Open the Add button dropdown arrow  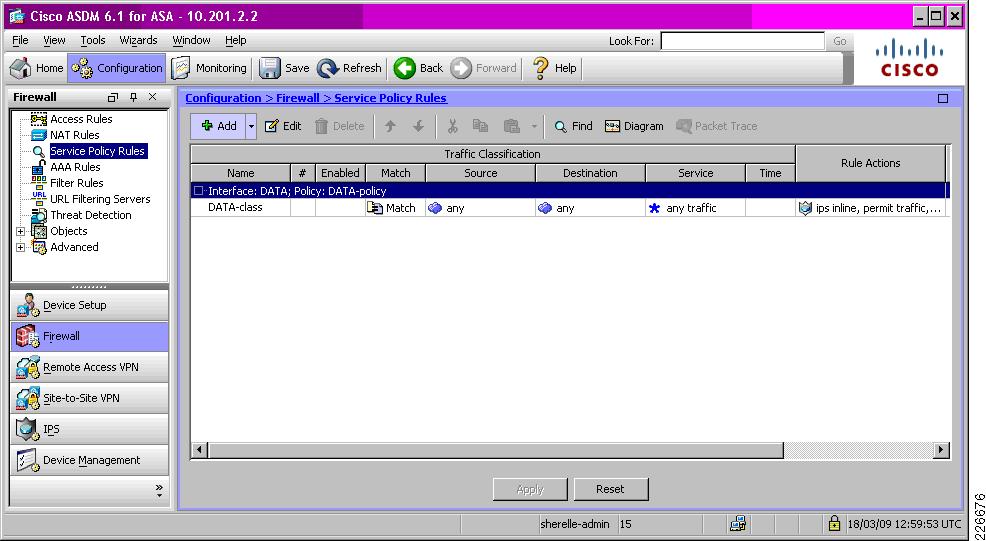251,126
